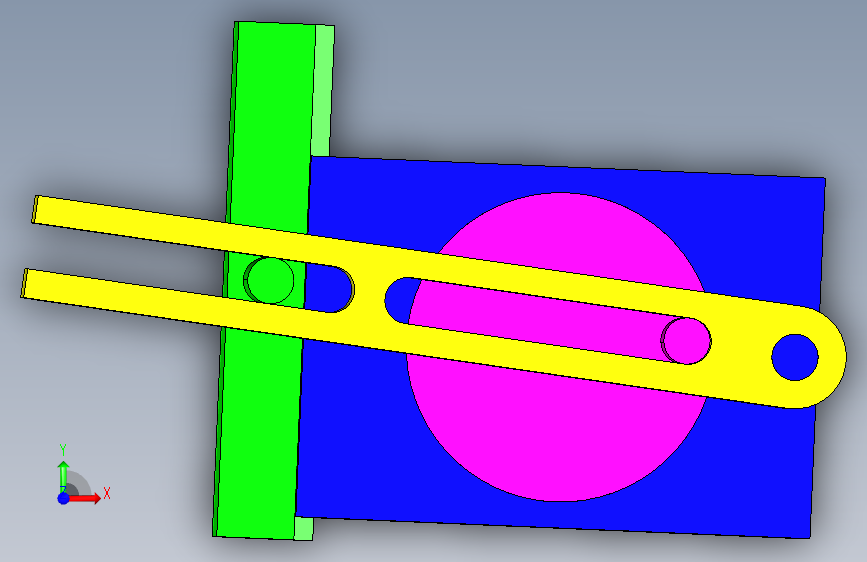Screen dimensions: 867x562
Task: Click the blue pivot hole in the link's rounded end
Action: coord(795,357)
